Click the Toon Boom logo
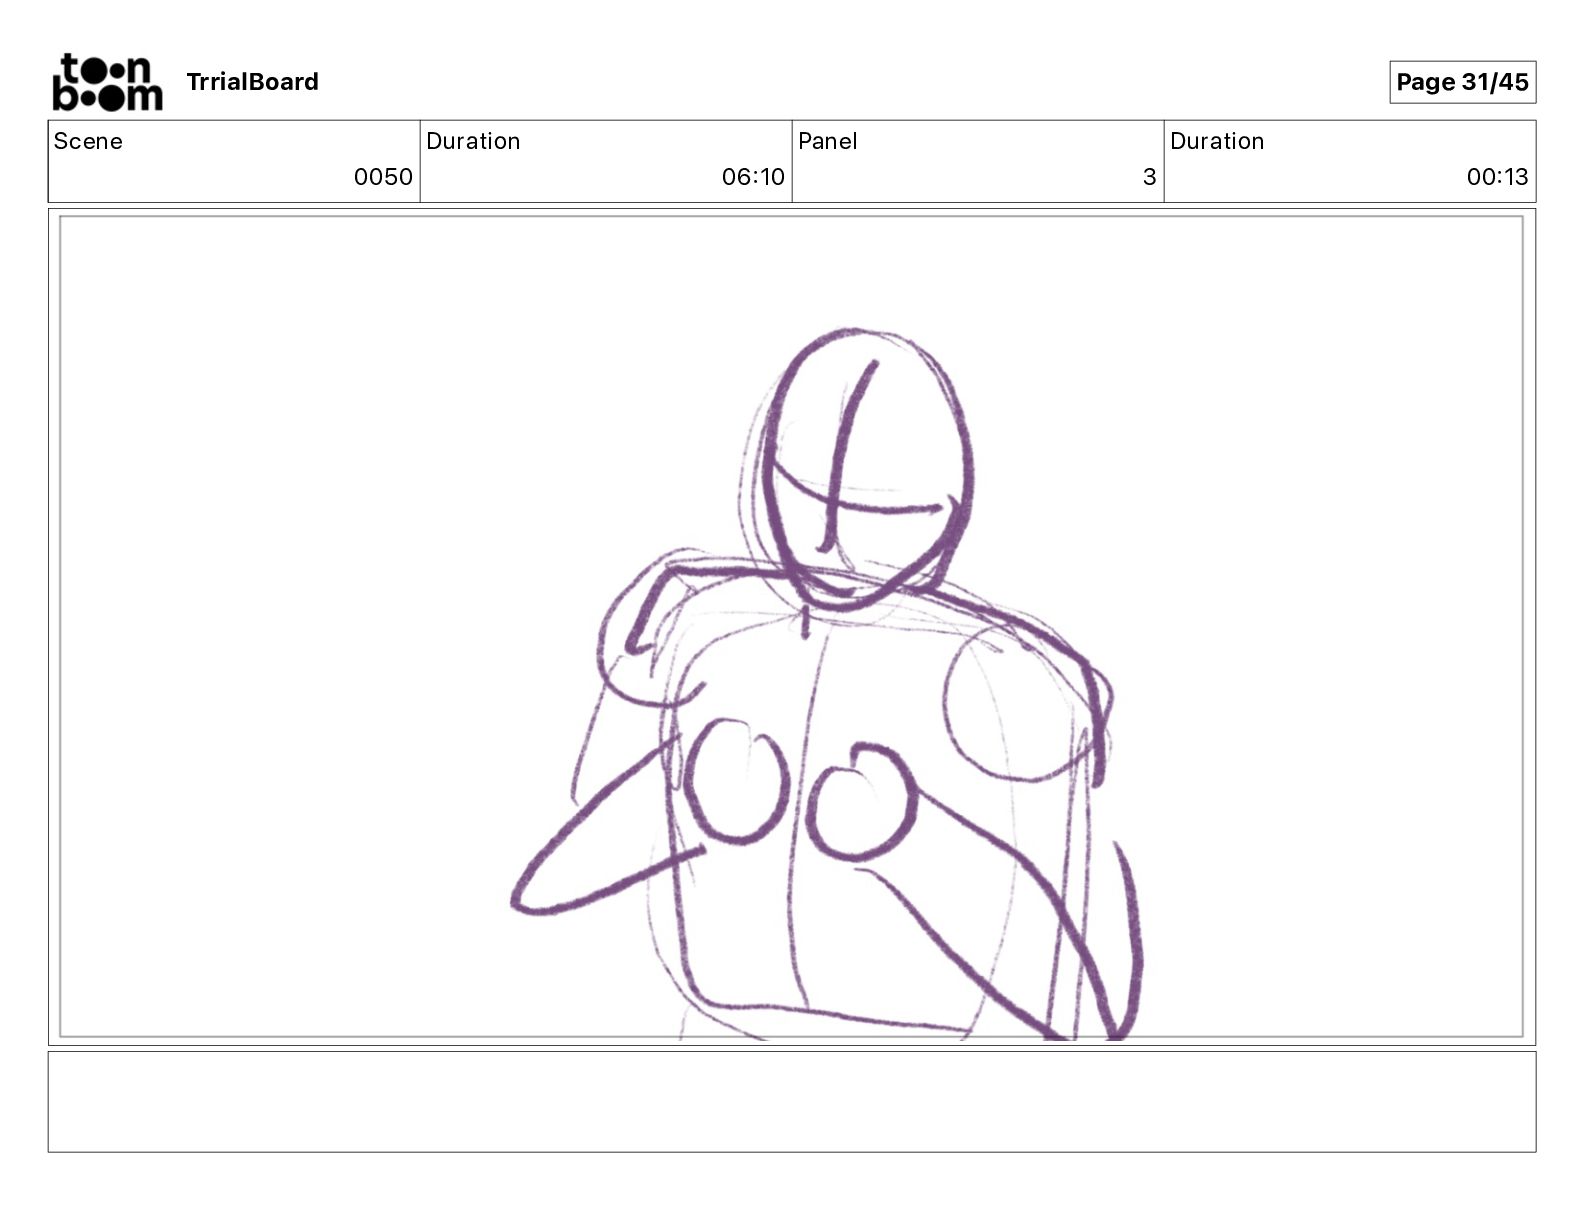Image resolution: width=1584 pixels, height=1224 pixels. pyautogui.click(x=107, y=82)
